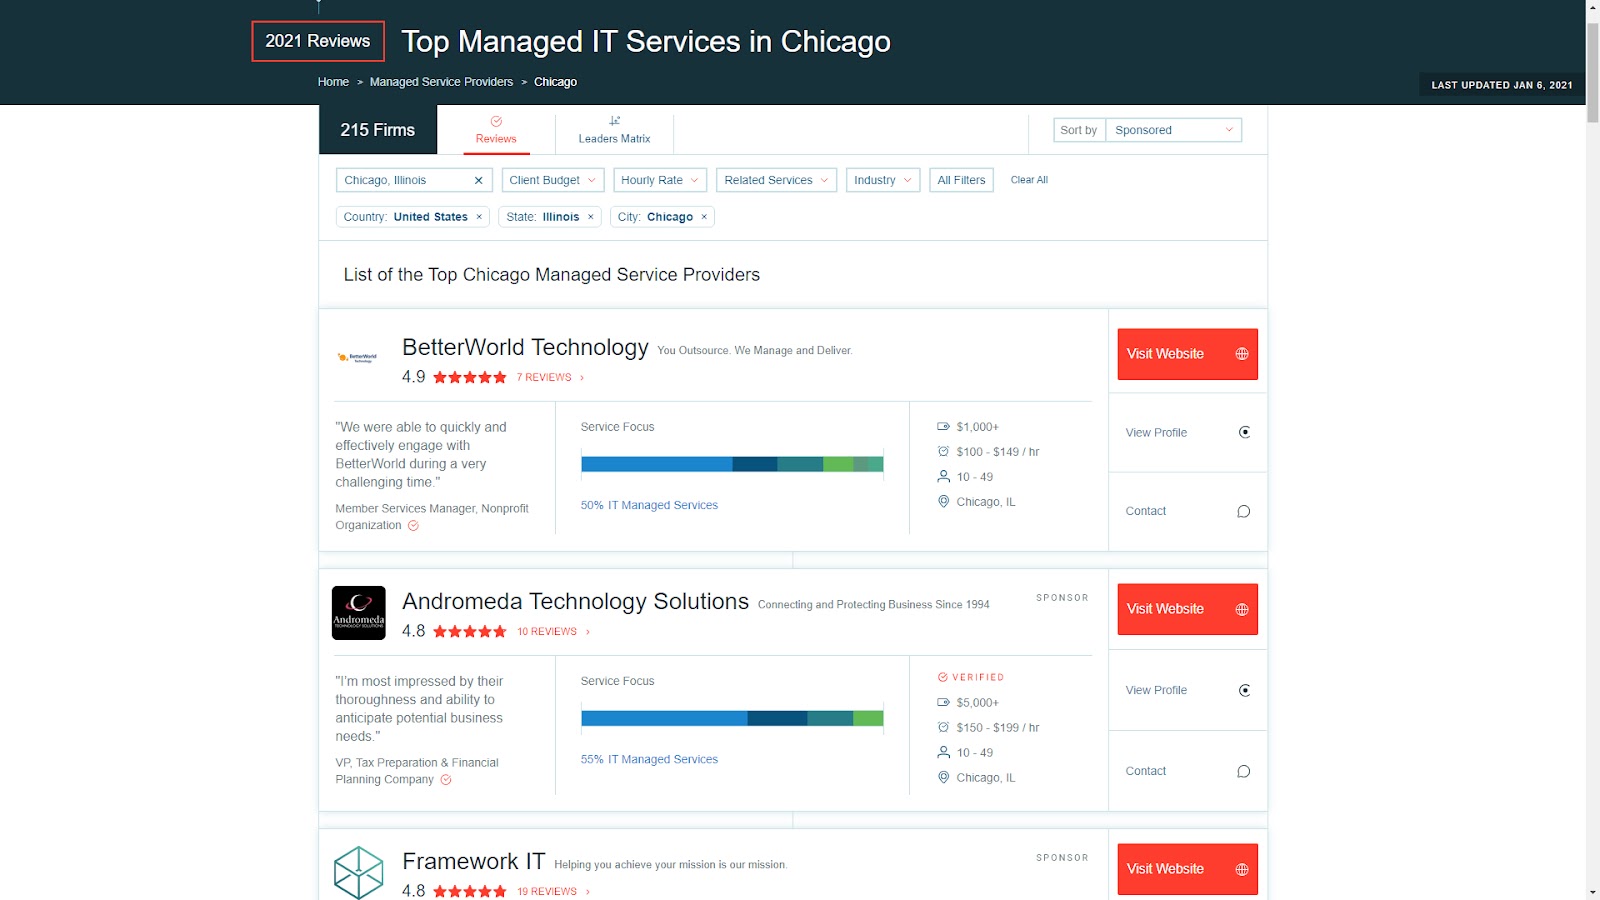This screenshot has height=900, width=1600.
Task: Remove the State: Illinois filter chip
Action: [590, 217]
